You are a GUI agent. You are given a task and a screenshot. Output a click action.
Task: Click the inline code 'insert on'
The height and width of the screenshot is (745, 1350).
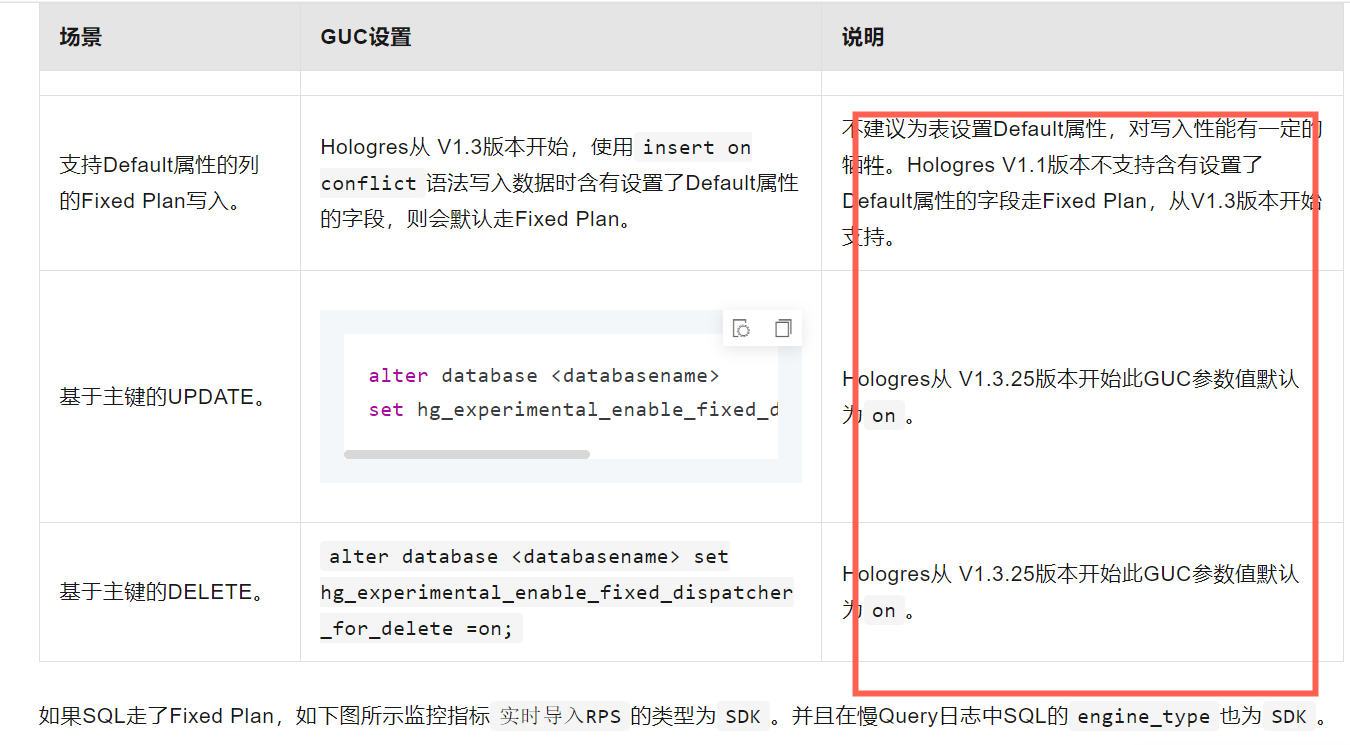coord(696,147)
